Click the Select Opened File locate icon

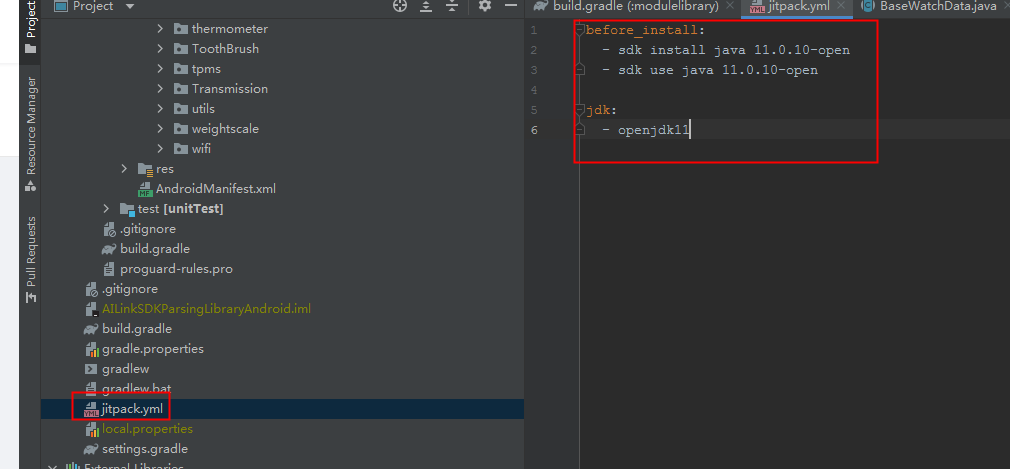pos(400,7)
